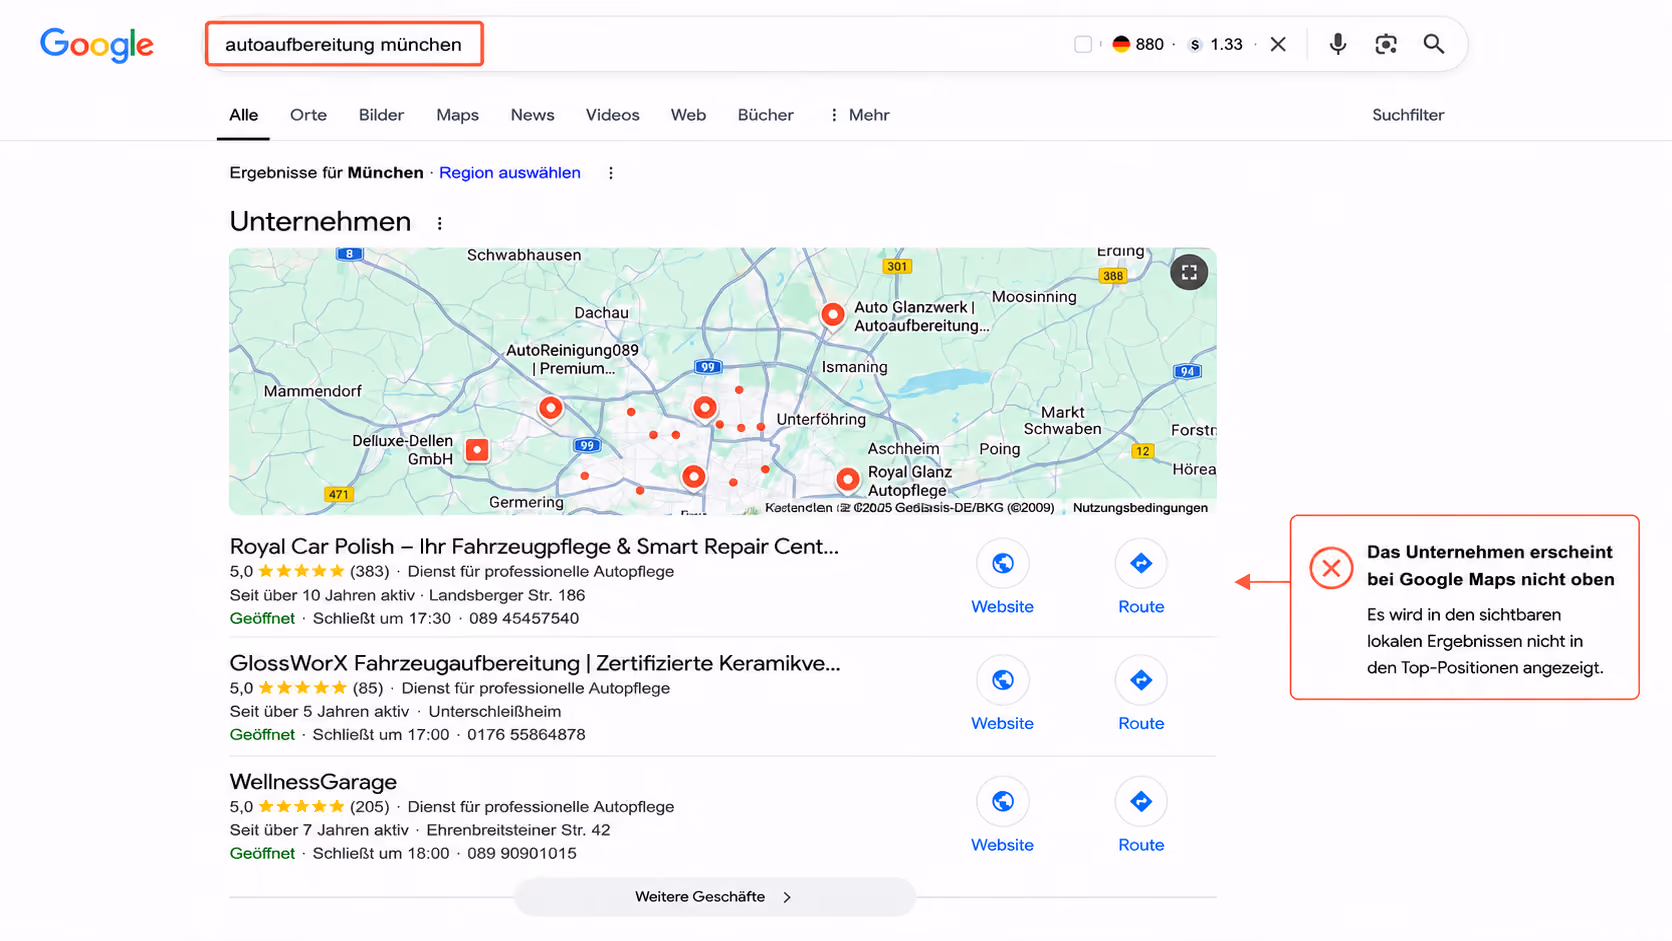Click the Dachau label on the map
This screenshot has height=941, width=1672.
[601, 313]
